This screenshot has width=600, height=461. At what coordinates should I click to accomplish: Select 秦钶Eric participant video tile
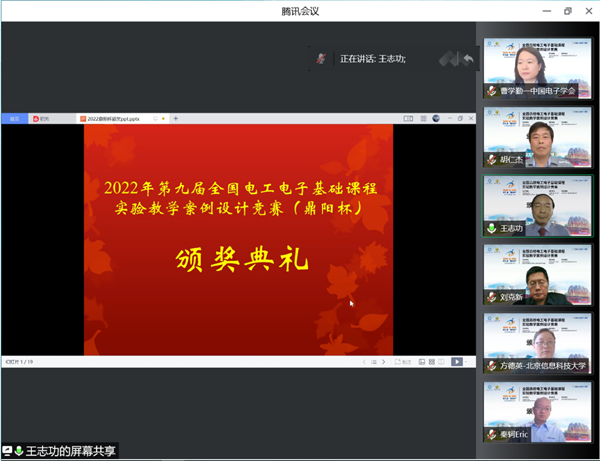tap(537, 412)
